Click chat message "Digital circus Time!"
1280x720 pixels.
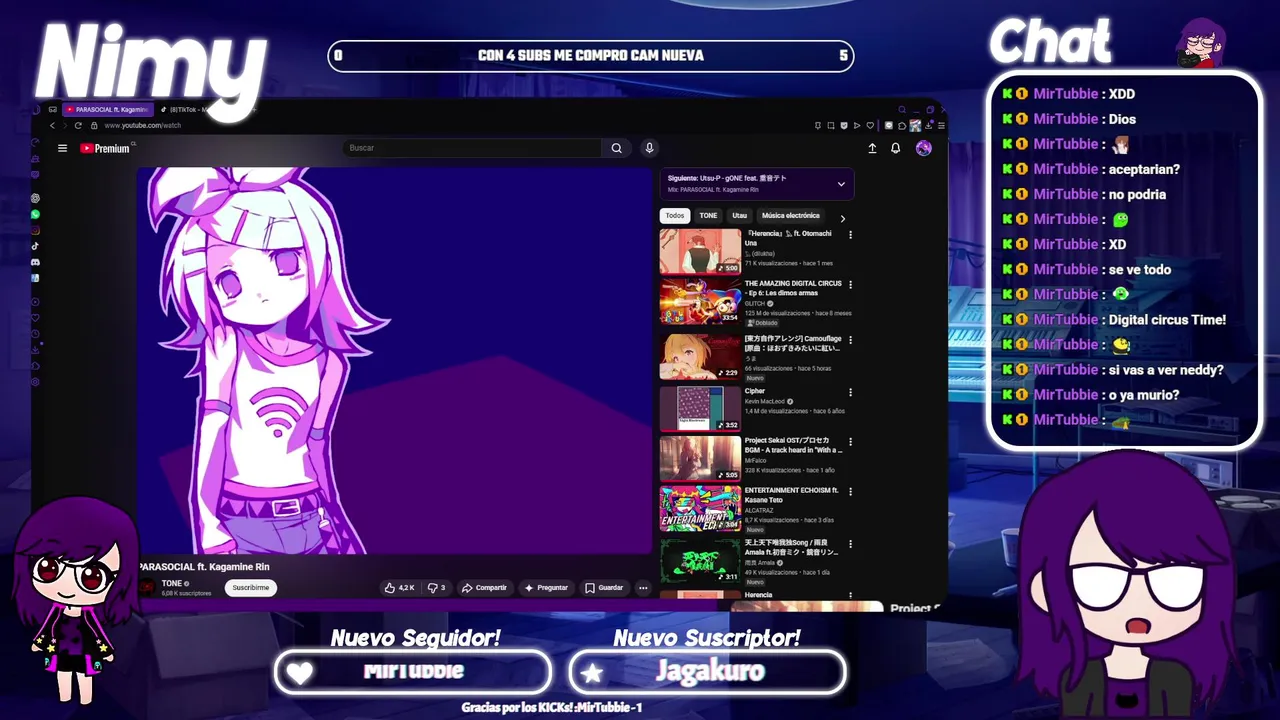tap(1167, 320)
